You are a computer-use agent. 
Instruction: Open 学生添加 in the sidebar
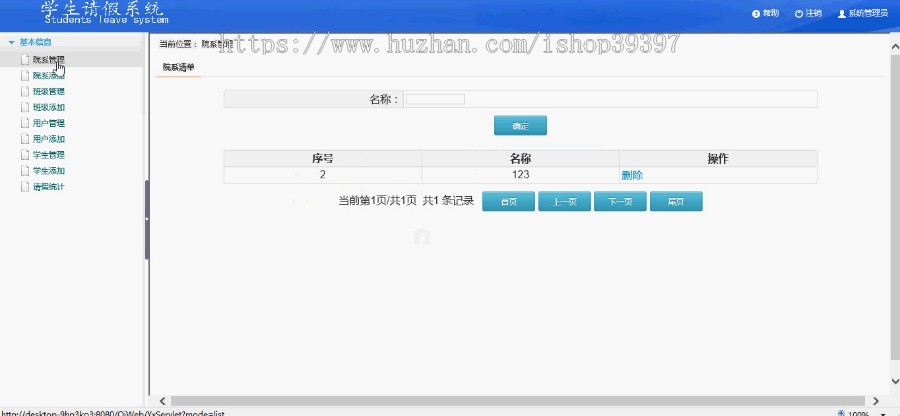coord(48,171)
